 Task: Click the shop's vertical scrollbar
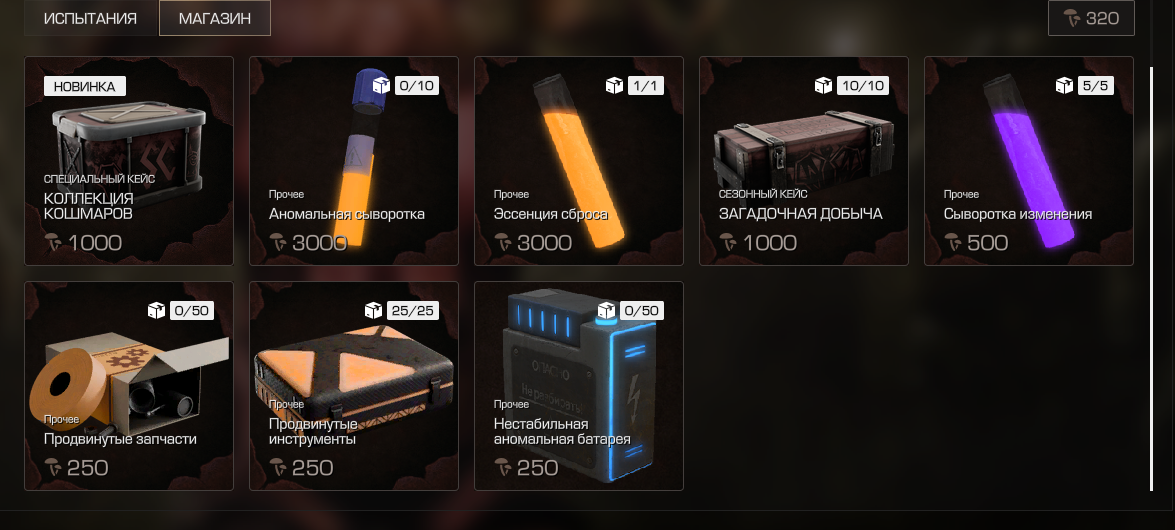1152,279
